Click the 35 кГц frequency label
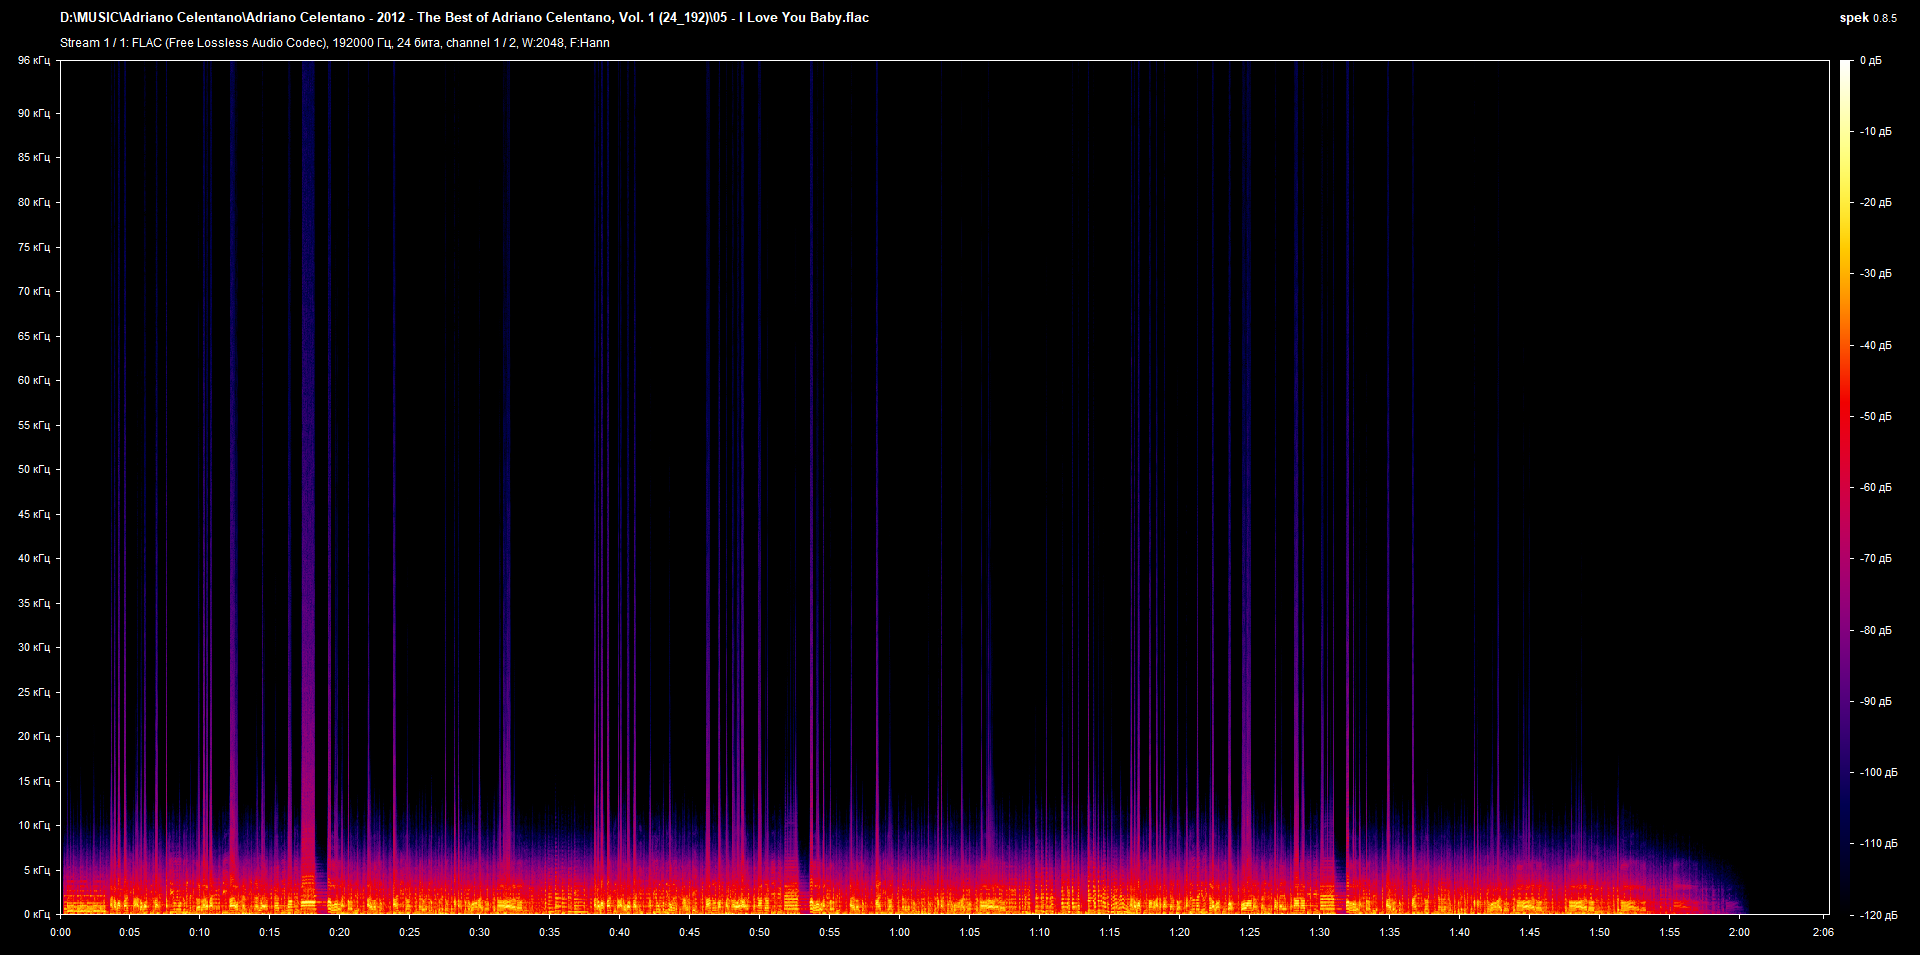1920x955 pixels. point(33,603)
